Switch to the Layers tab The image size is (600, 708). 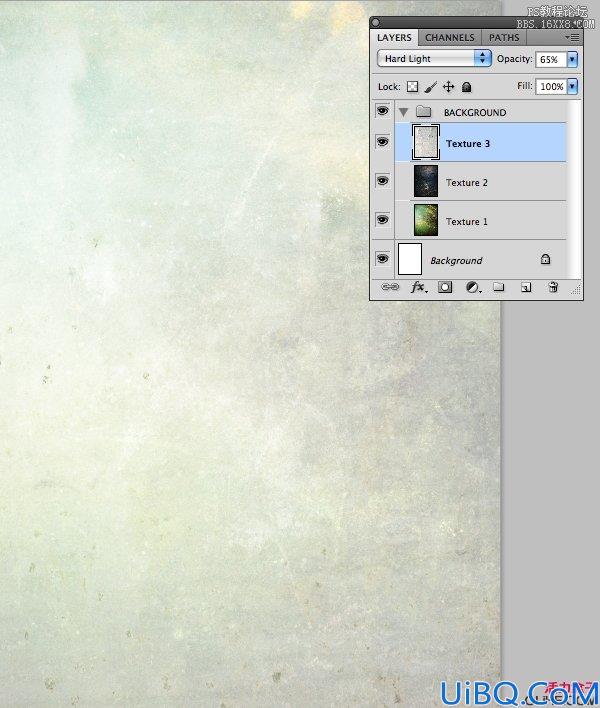(x=395, y=37)
